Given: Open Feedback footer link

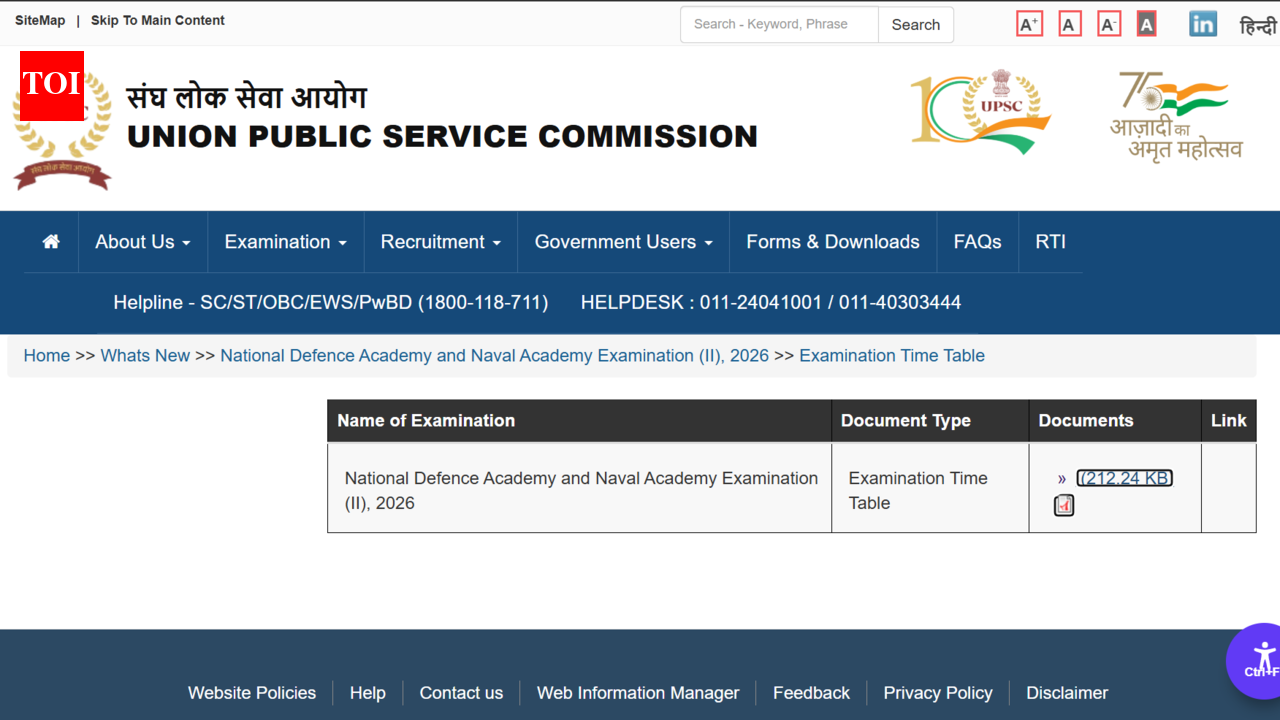Looking at the screenshot, I should tap(811, 692).
